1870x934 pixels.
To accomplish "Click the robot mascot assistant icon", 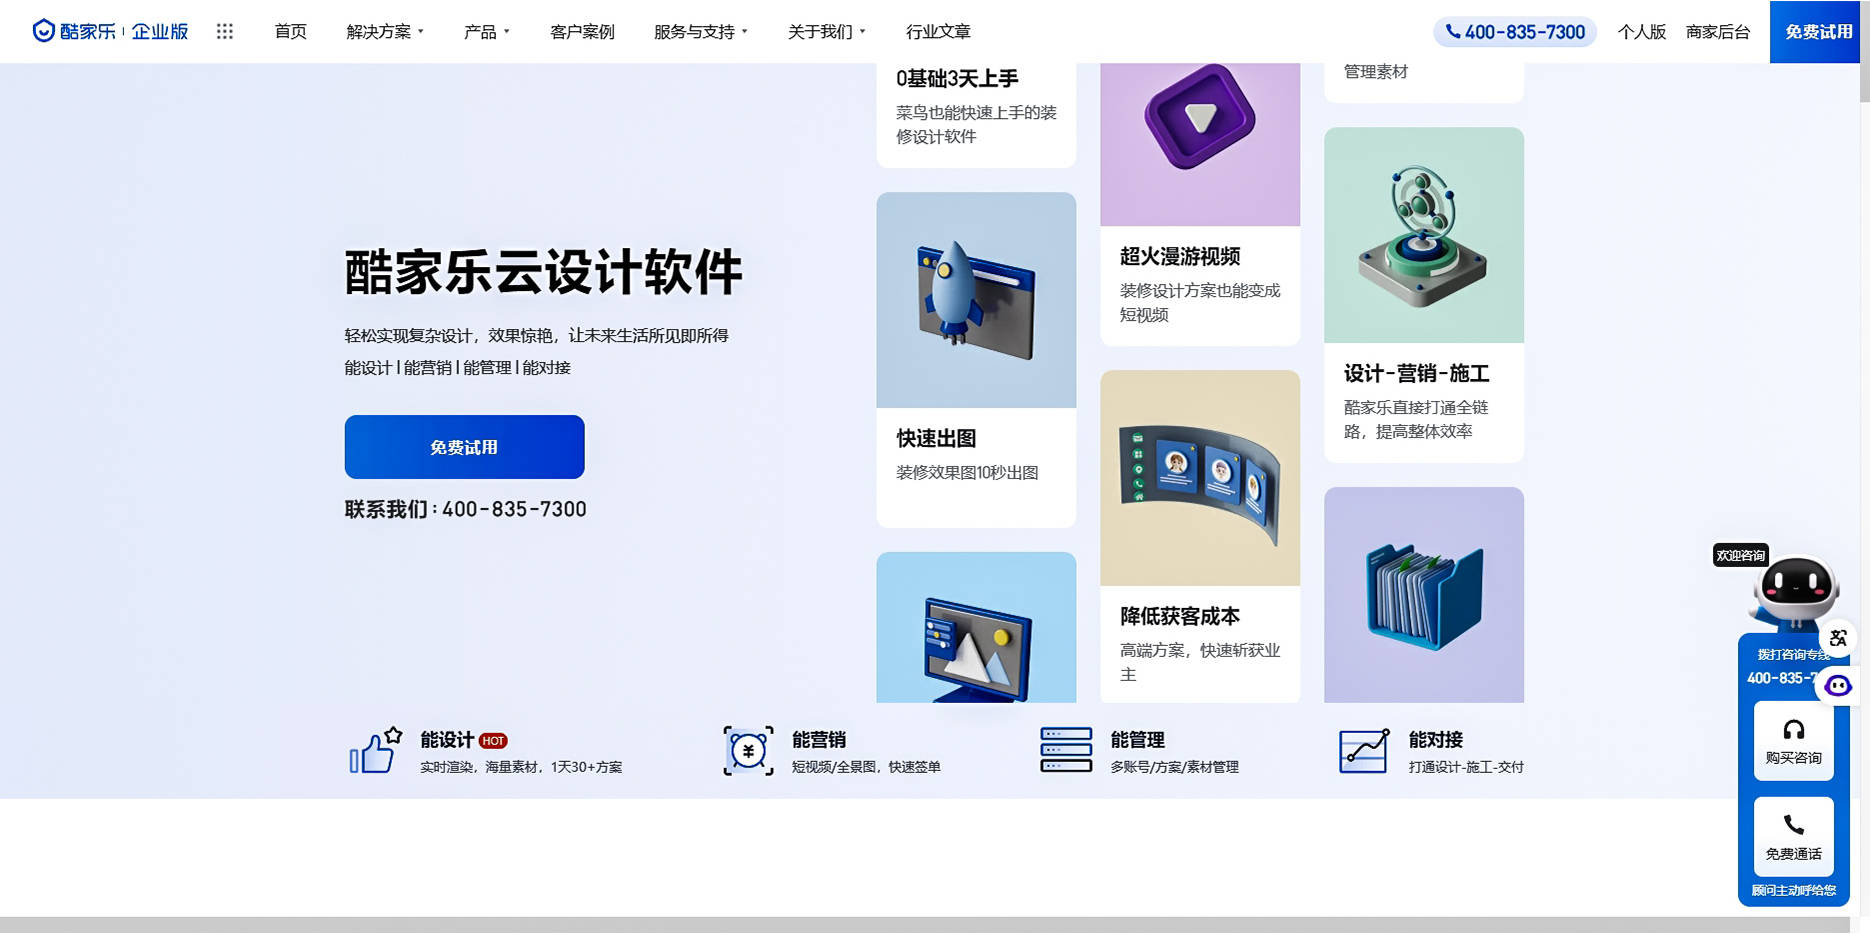I will click(x=1795, y=593).
